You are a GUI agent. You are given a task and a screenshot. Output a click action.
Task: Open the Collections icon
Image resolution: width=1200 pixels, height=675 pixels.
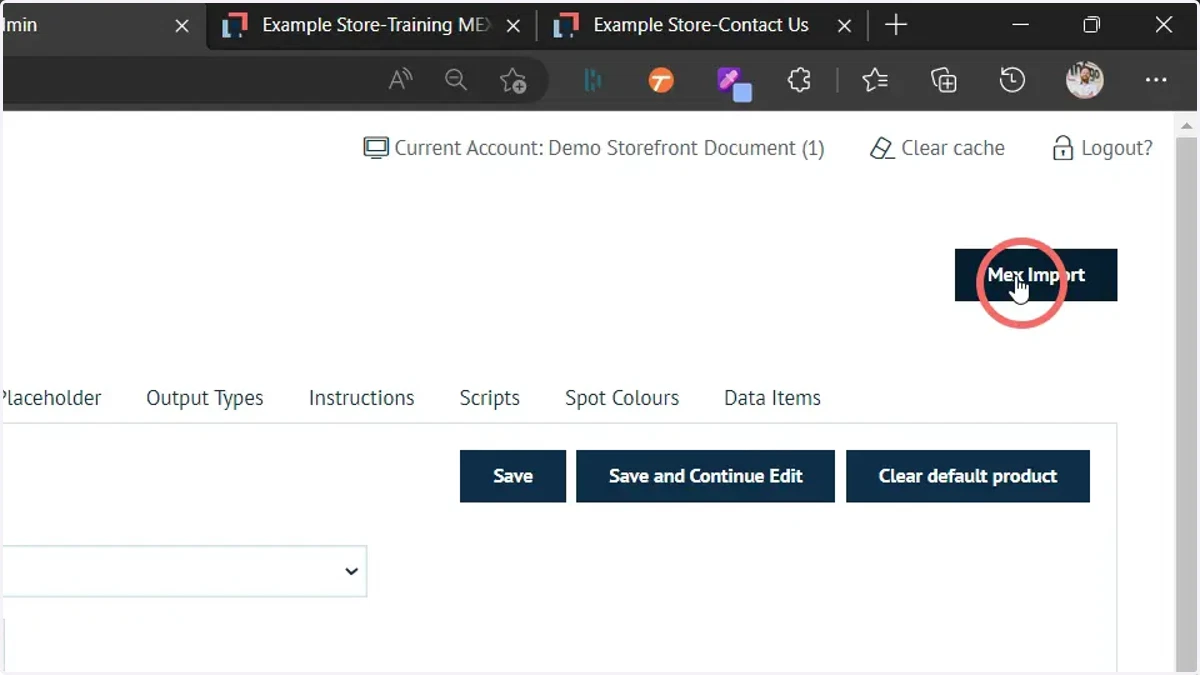click(944, 80)
